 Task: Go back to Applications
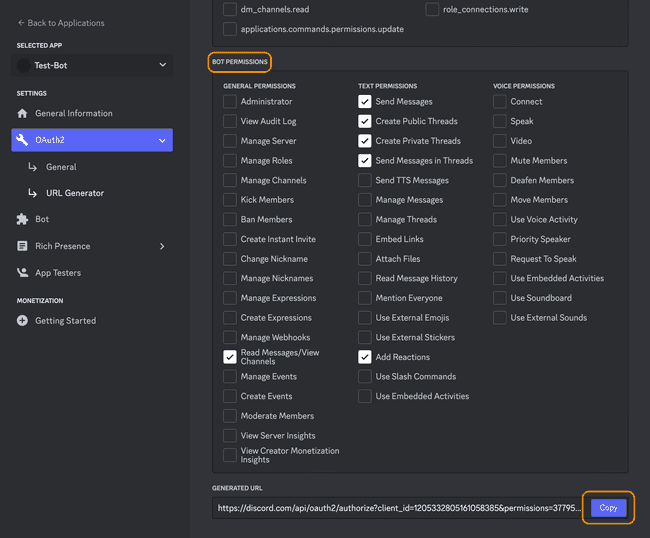[x=61, y=23]
